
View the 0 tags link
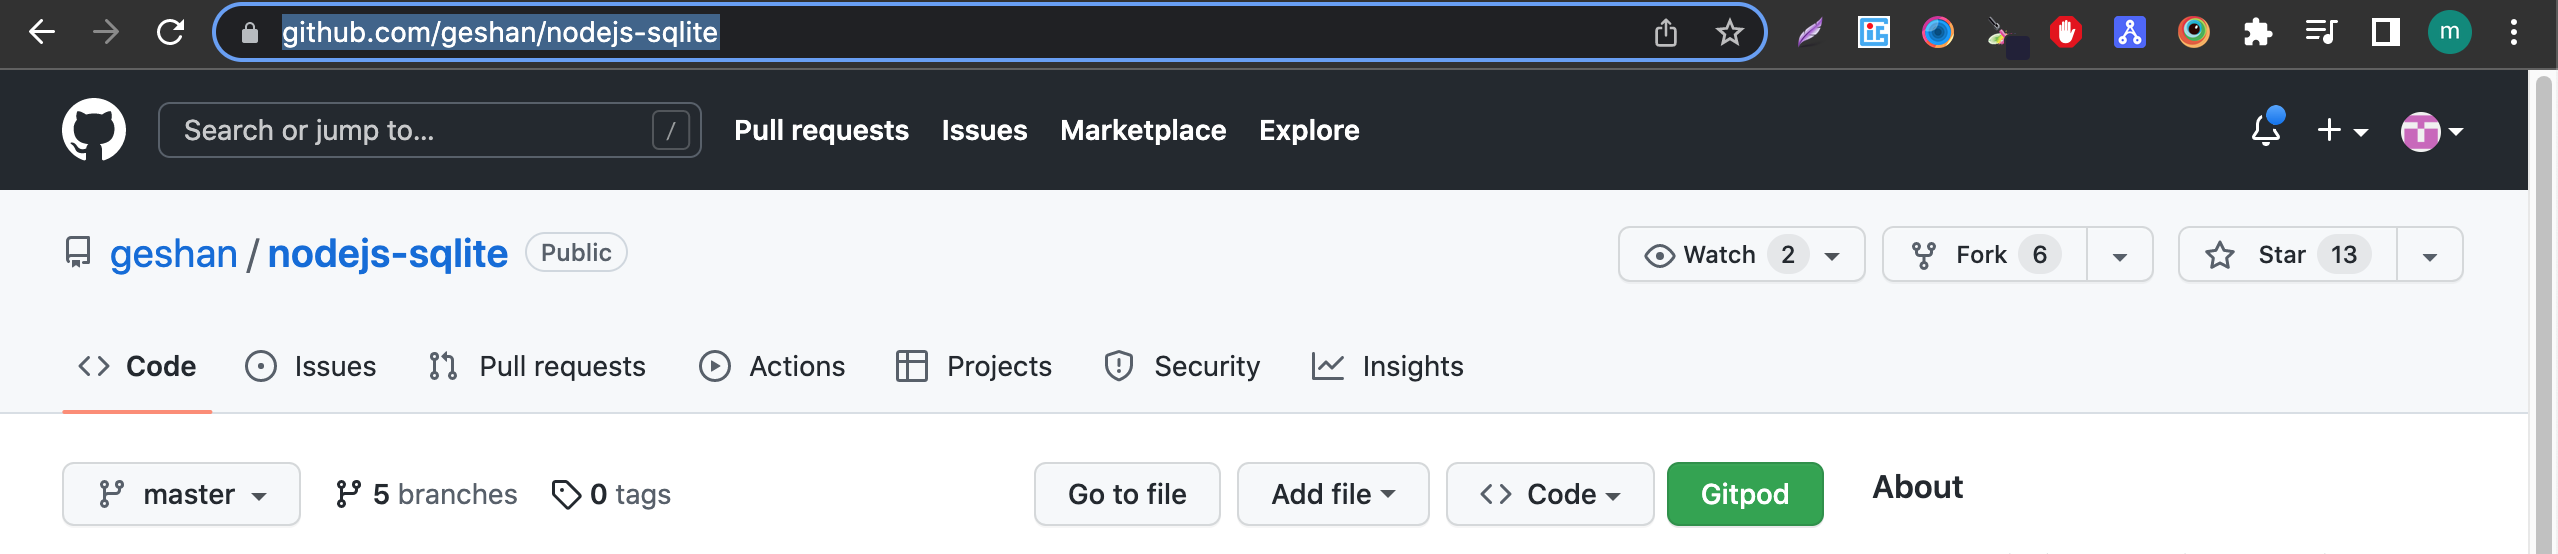(x=612, y=494)
